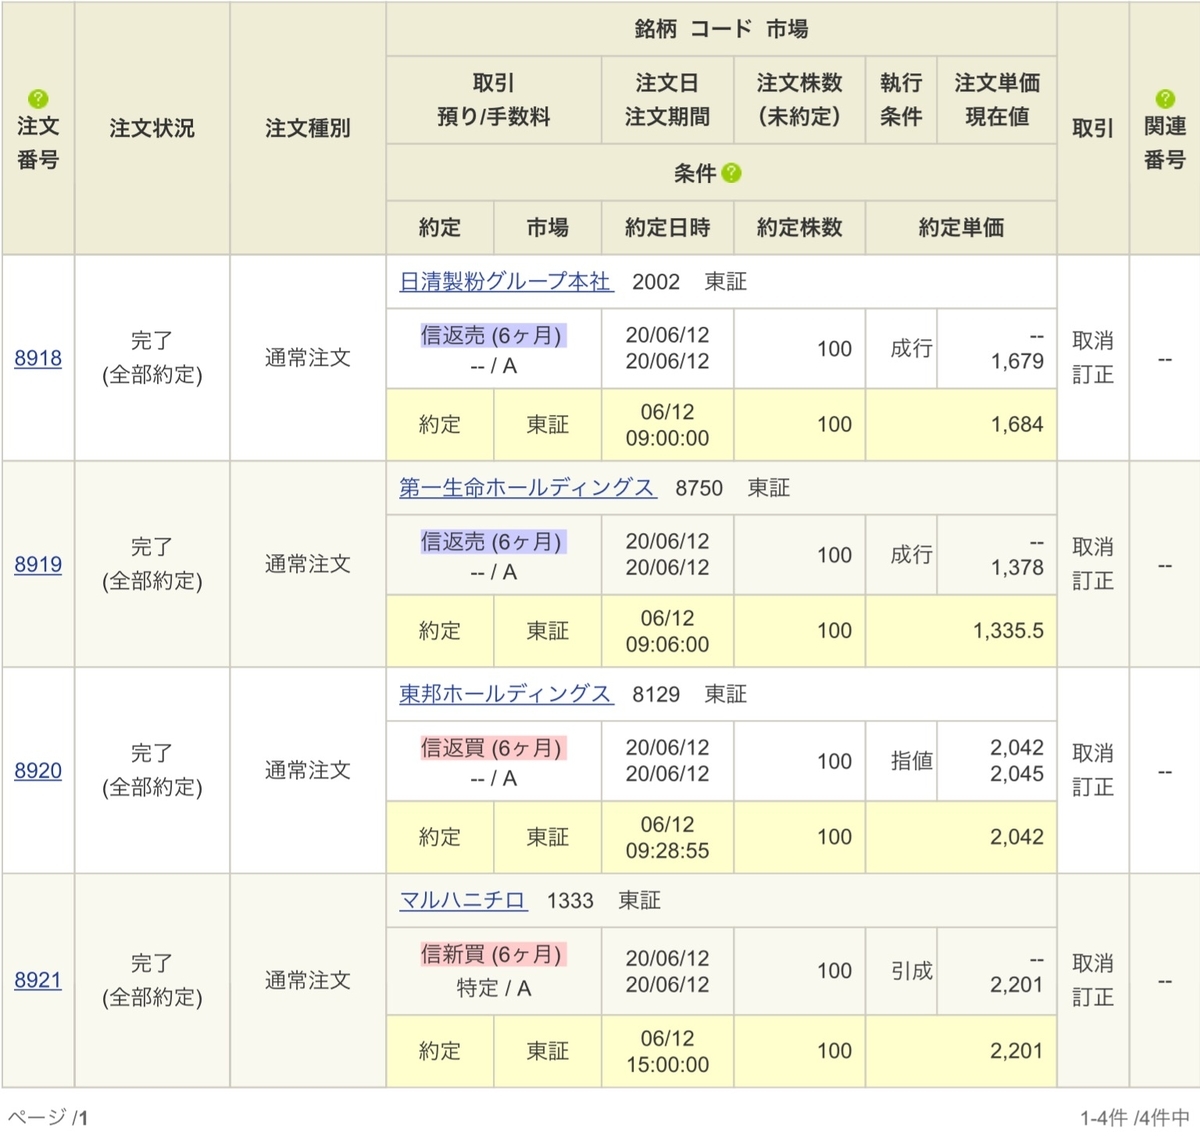Click execution price 2,042 in yellow row

coord(1017,837)
